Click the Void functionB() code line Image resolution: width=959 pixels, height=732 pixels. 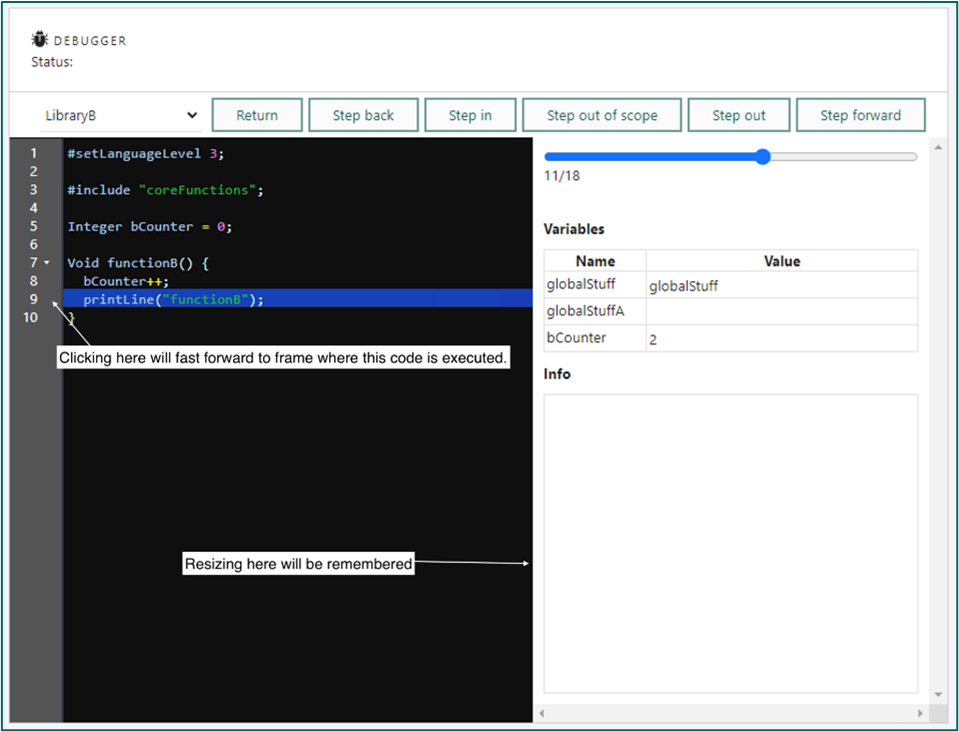[x=138, y=263]
